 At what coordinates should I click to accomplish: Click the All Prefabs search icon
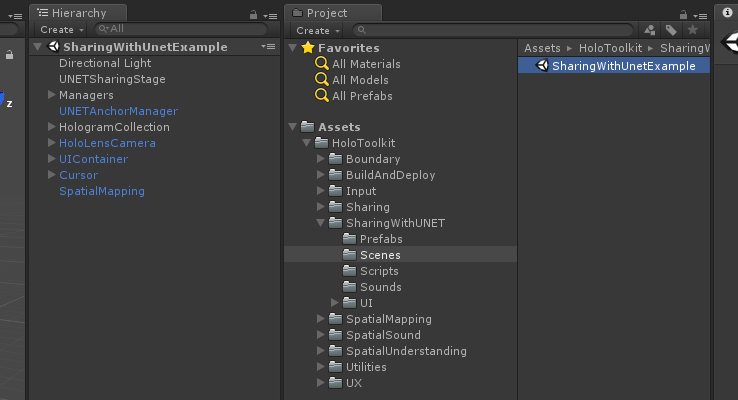click(x=322, y=95)
